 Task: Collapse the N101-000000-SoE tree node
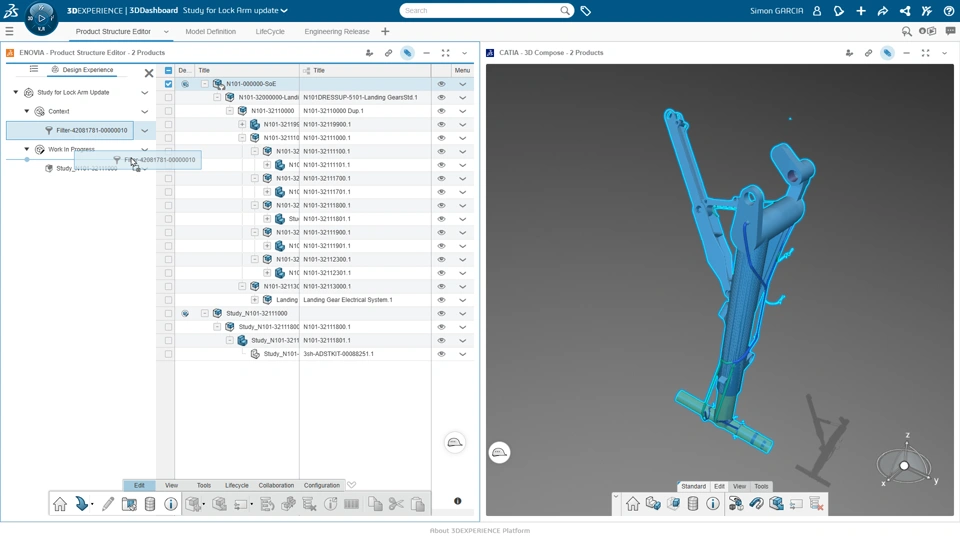[x=205, y=84]
